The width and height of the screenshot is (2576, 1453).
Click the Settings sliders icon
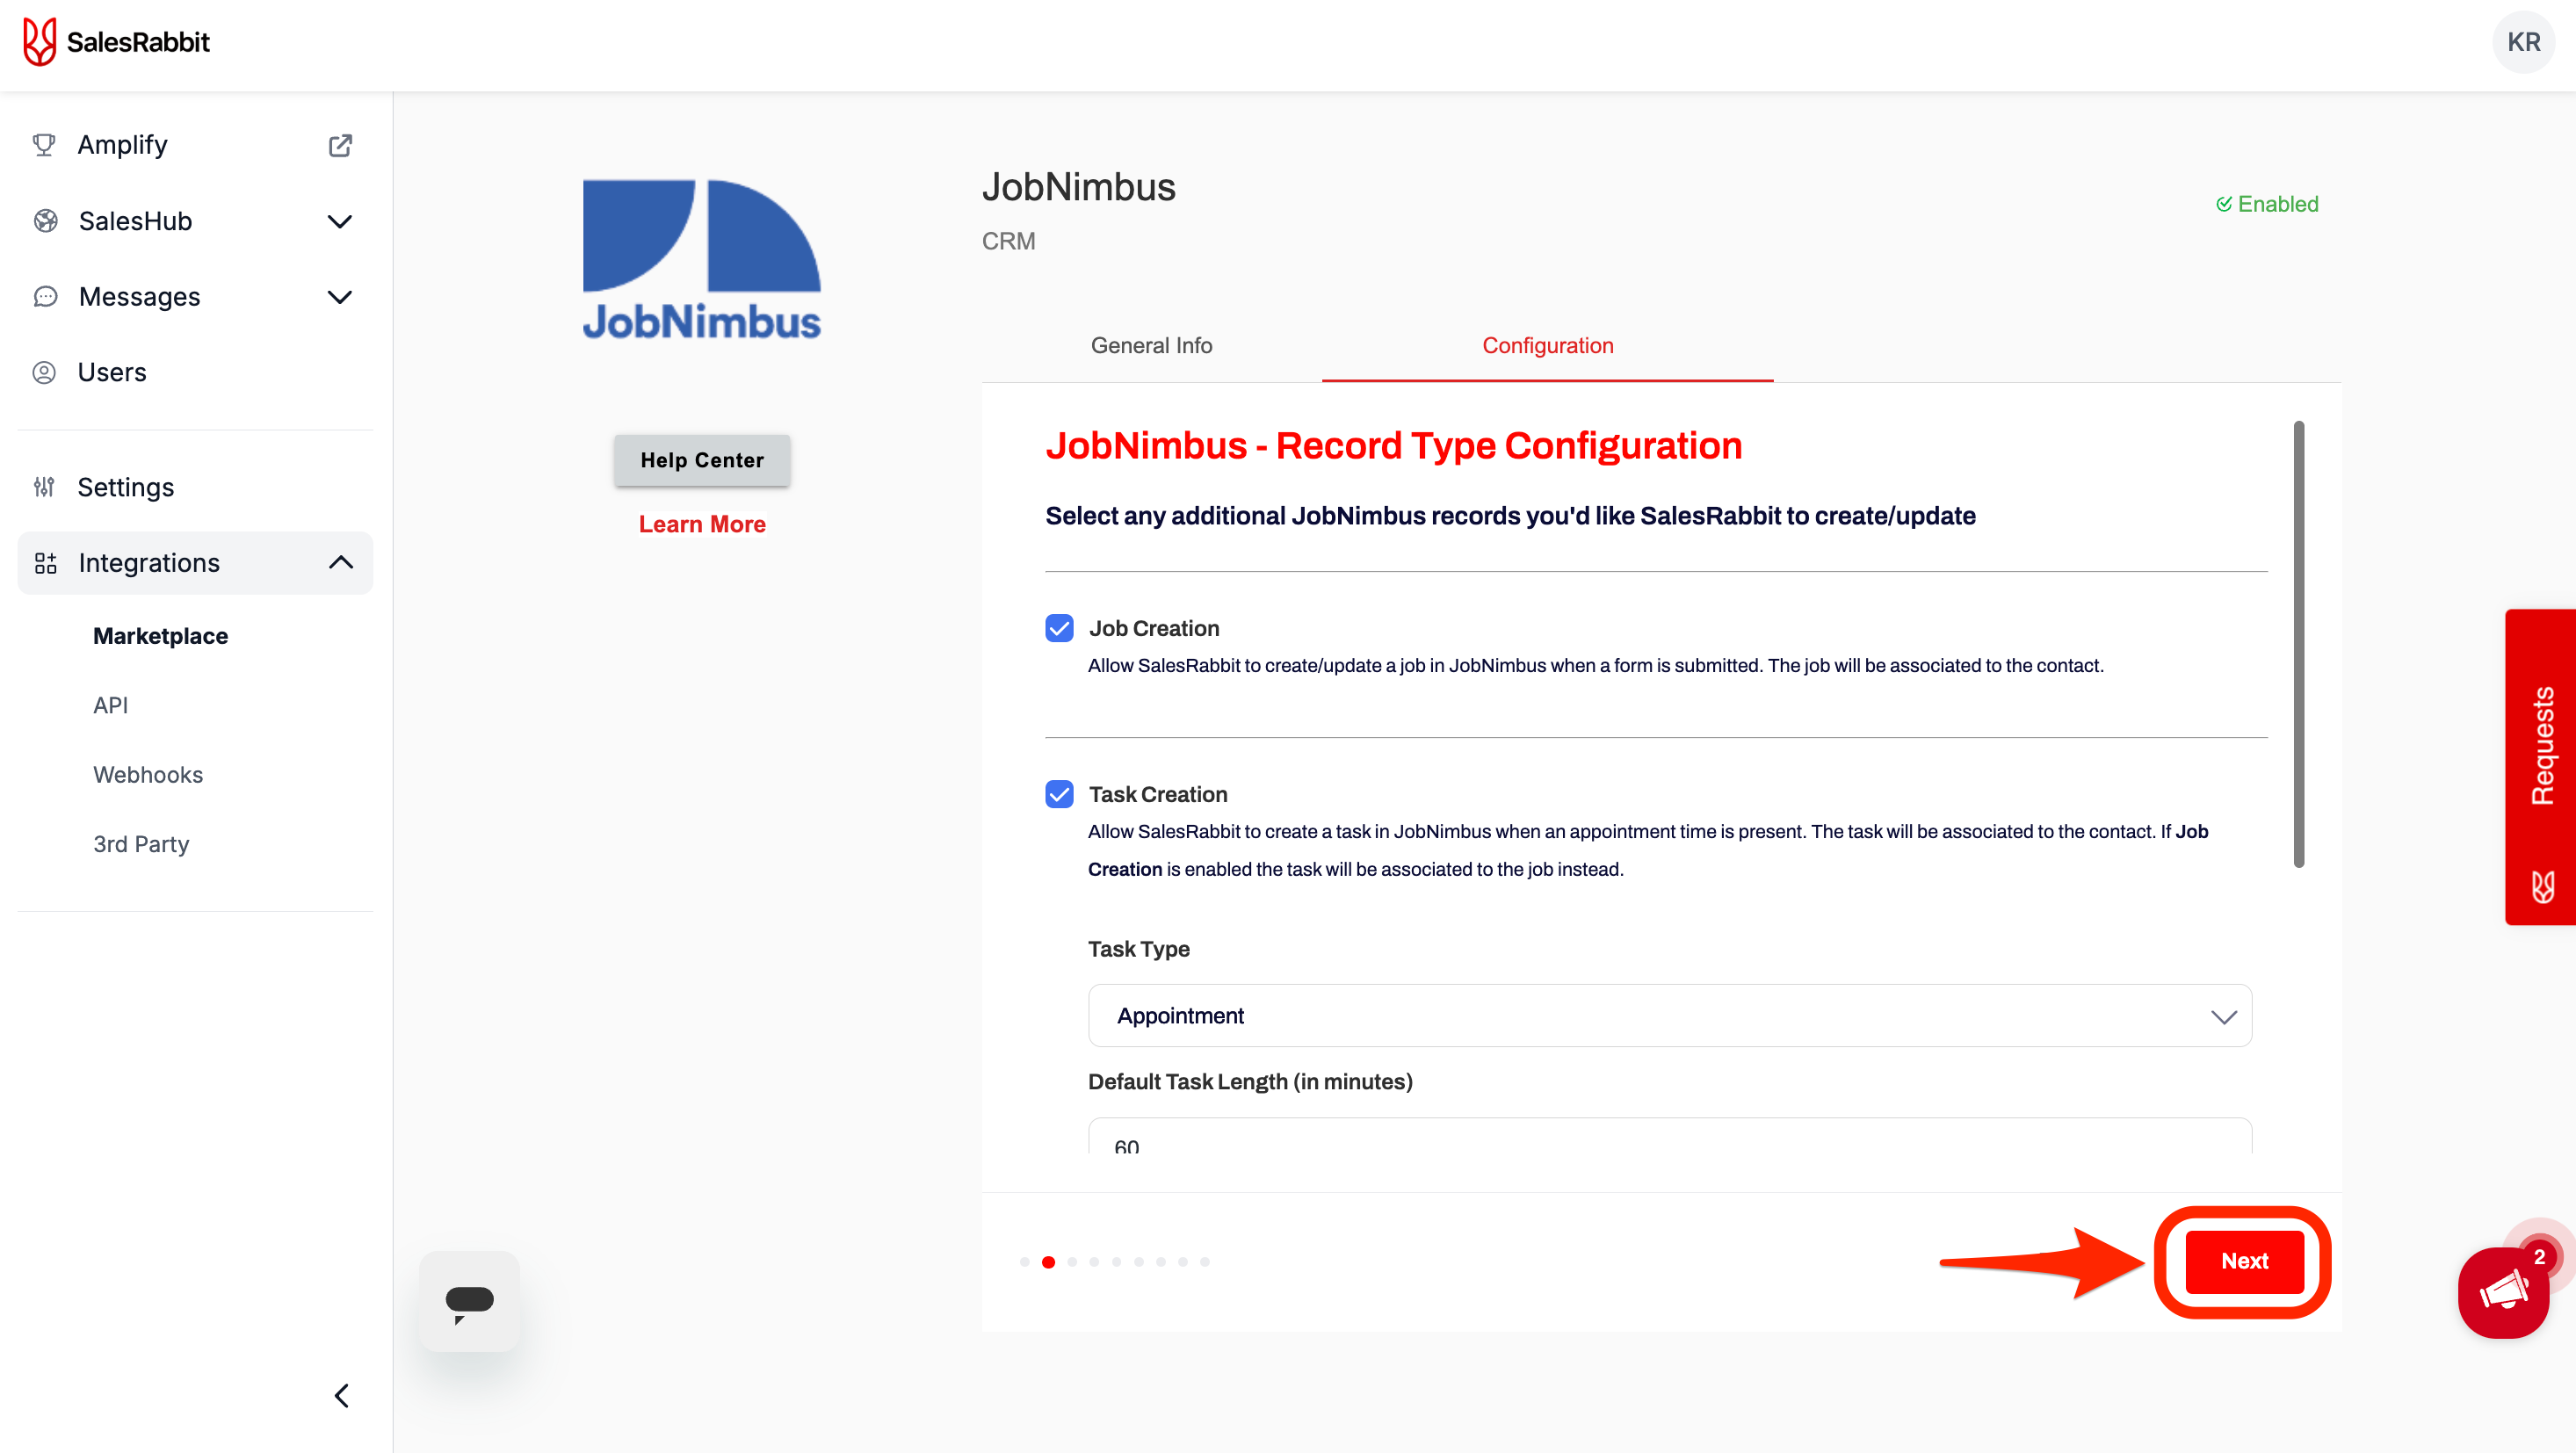(44, 487)
